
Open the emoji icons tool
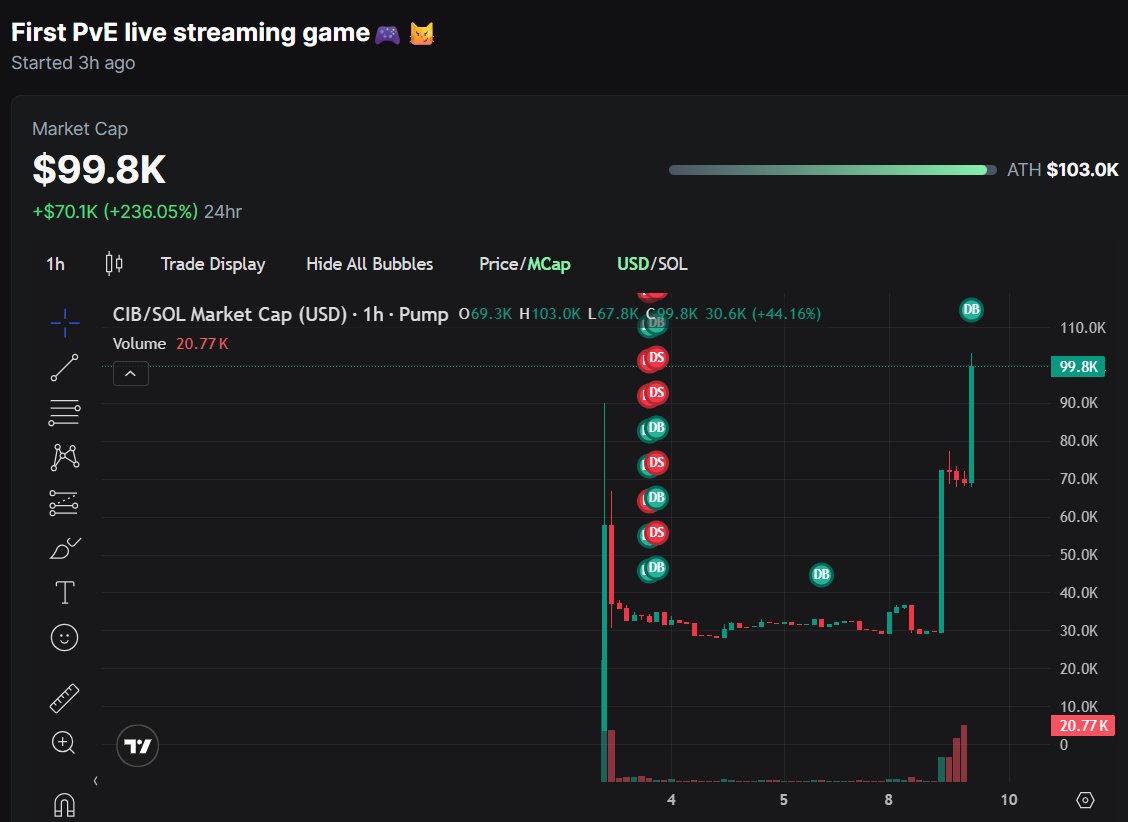pyautogui.click(x=65, y=637)
